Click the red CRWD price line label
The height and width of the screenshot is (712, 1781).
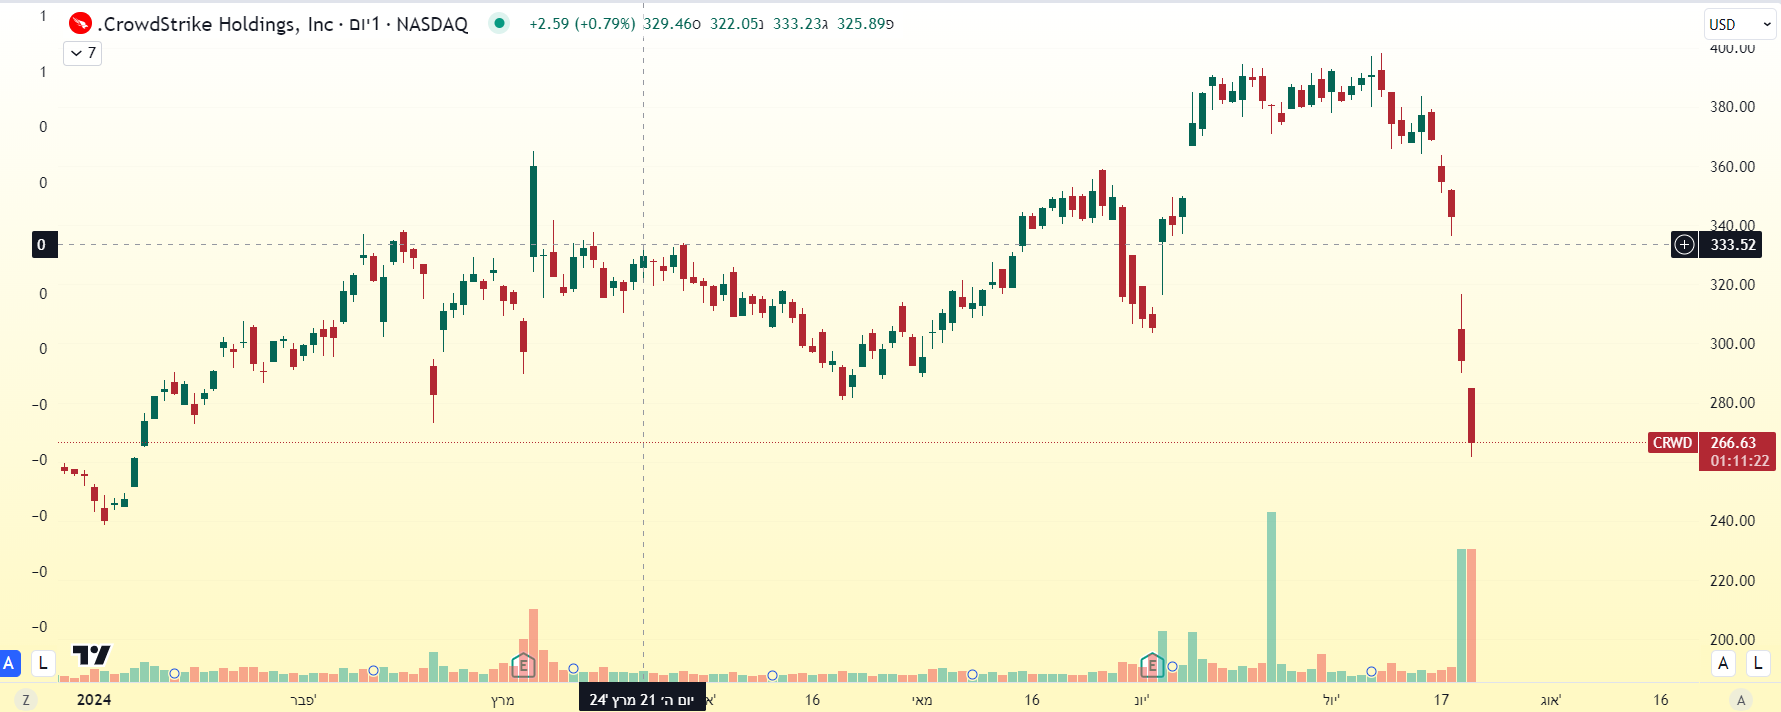point(1672,442)
